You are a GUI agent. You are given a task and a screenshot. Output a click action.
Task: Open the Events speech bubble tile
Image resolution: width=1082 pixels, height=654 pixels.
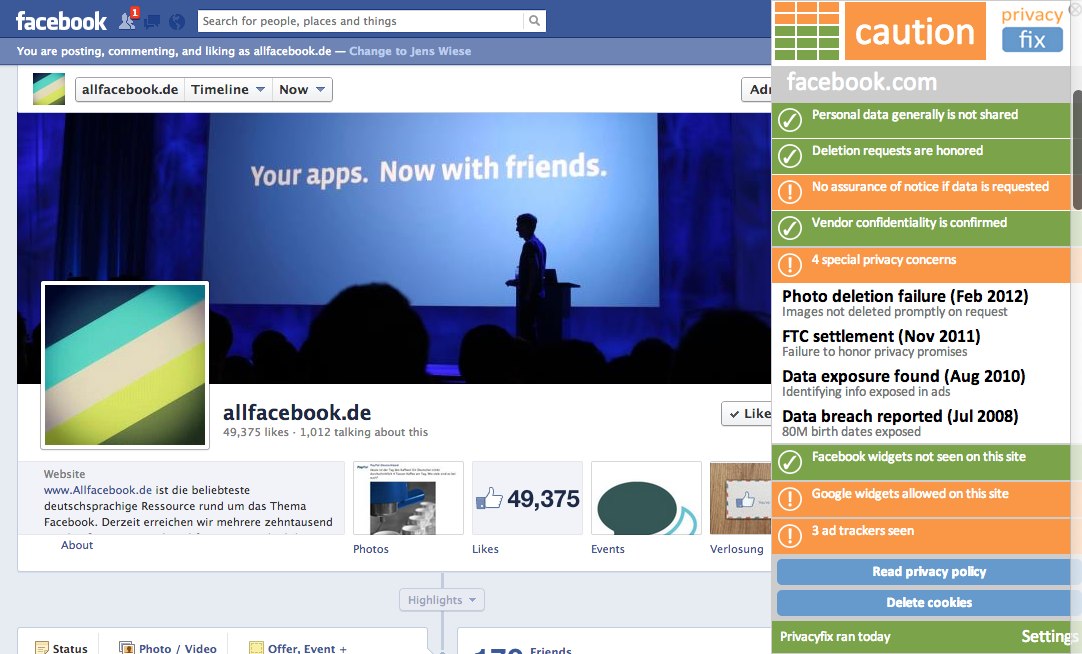tap(646, 498)
